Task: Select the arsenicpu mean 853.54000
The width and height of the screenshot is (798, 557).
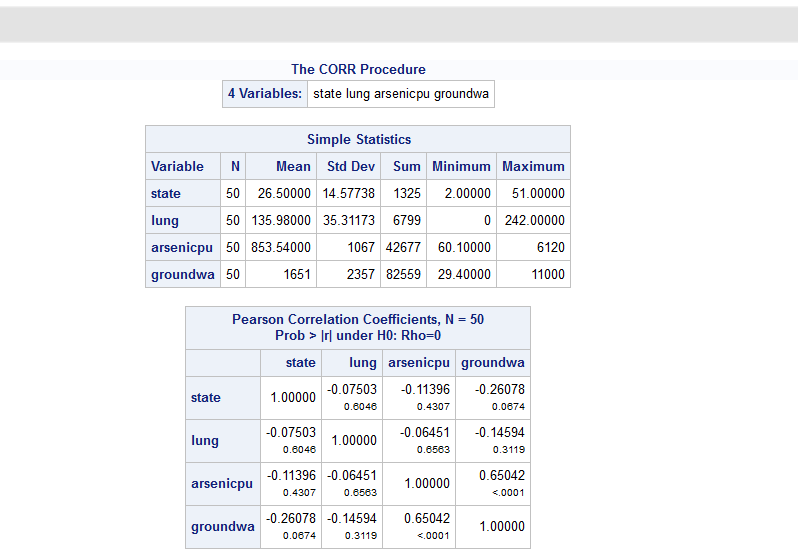Action: click(x=281, y=247)
